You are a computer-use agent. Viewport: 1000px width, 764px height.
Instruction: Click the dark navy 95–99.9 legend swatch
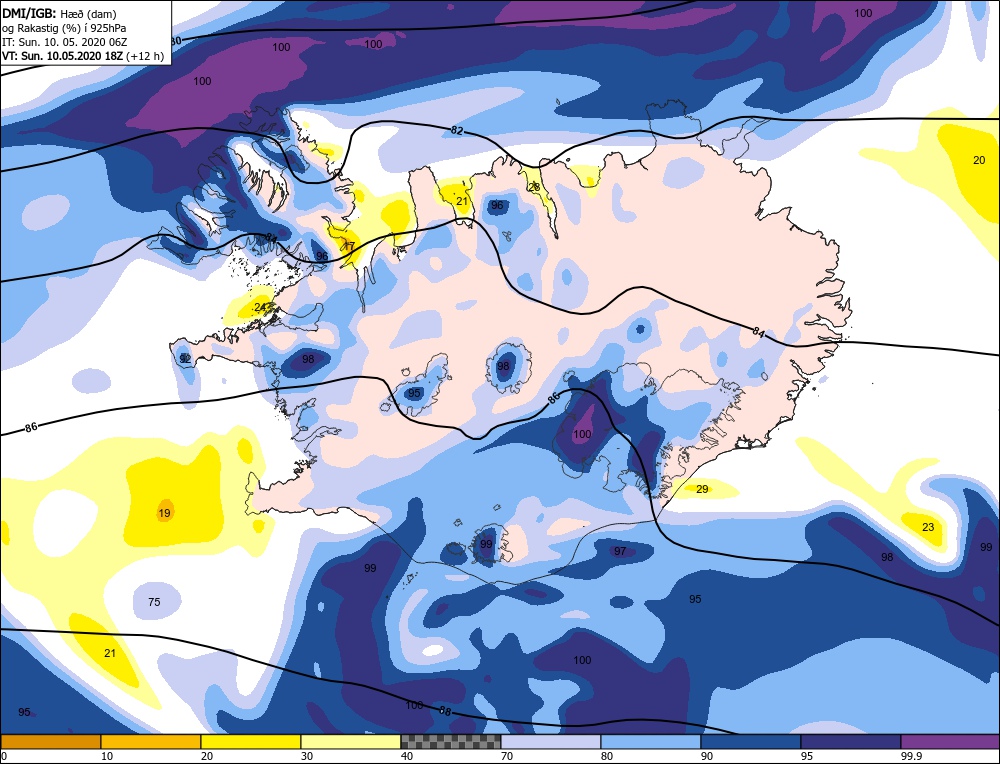coord(851,741)
